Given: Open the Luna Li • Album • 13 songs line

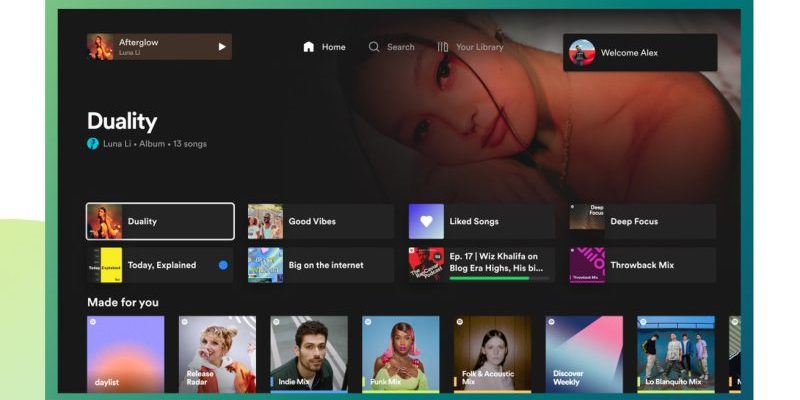Looking at the screenshot, I should coord(155,144).
